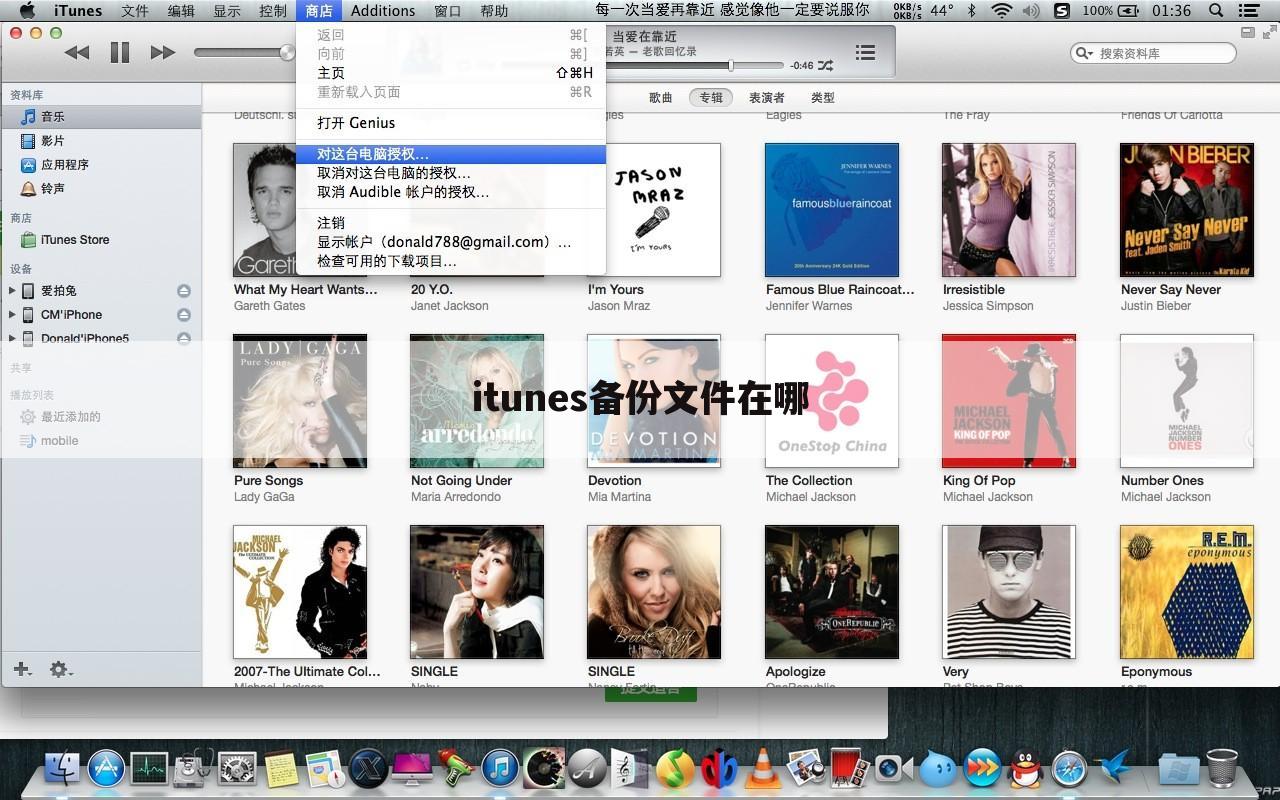The image size is (1280, 800).
Task: Choose 显示帐户 (donald788@gmail.com) menu item
Action: coord(451,242)
